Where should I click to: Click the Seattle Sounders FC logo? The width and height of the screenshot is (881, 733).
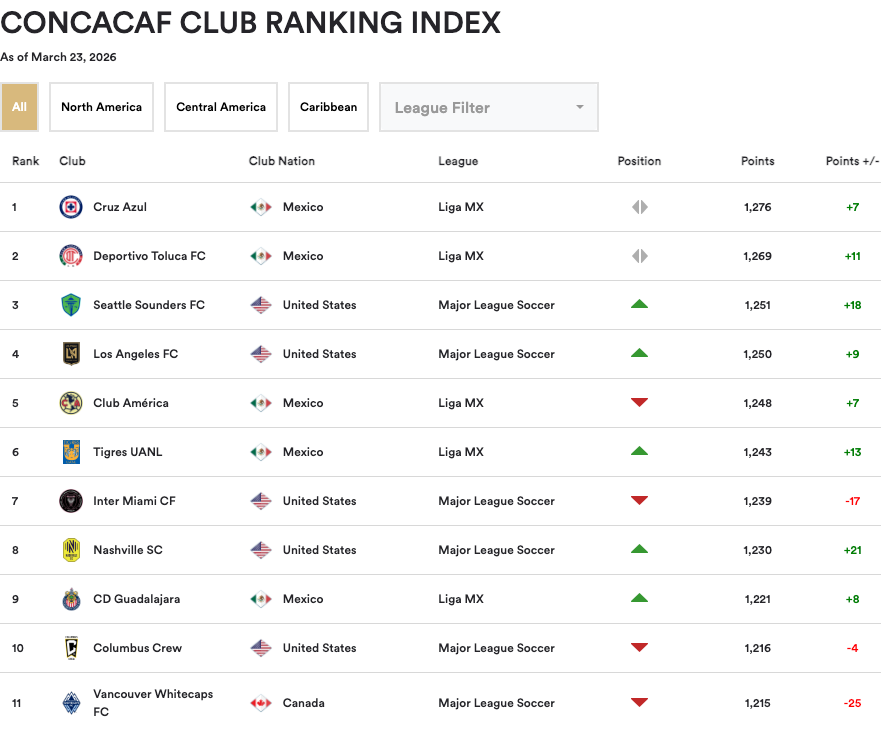point(70,305)
